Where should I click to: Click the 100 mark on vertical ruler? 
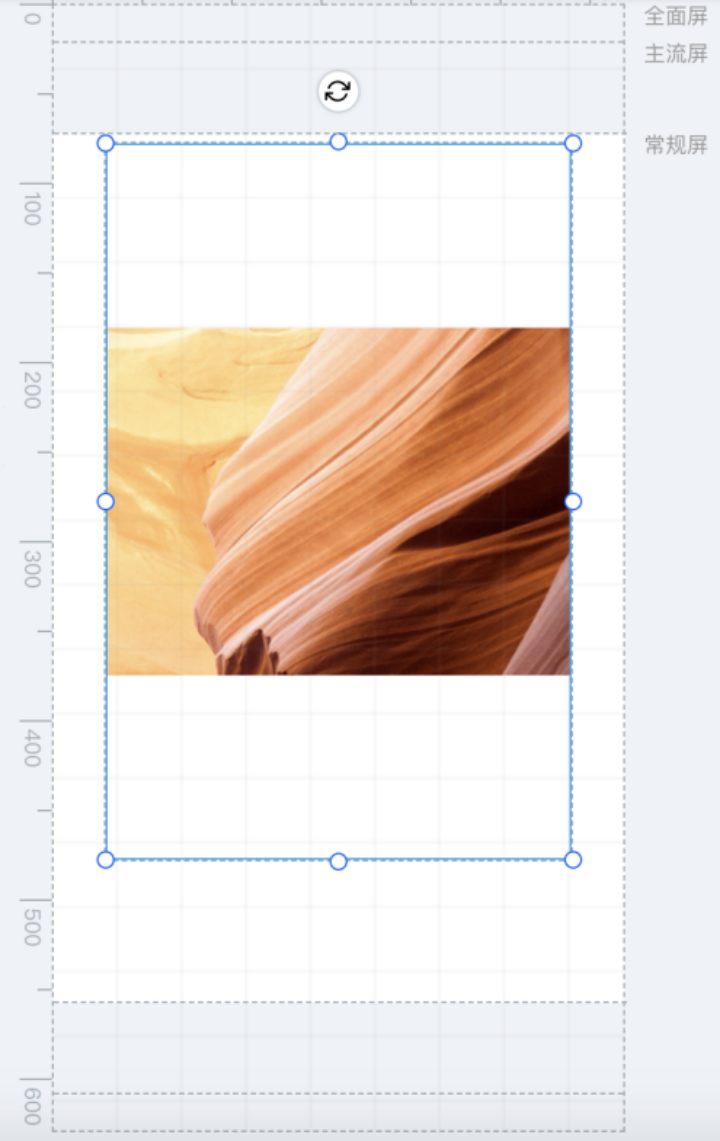pos(32,210)
